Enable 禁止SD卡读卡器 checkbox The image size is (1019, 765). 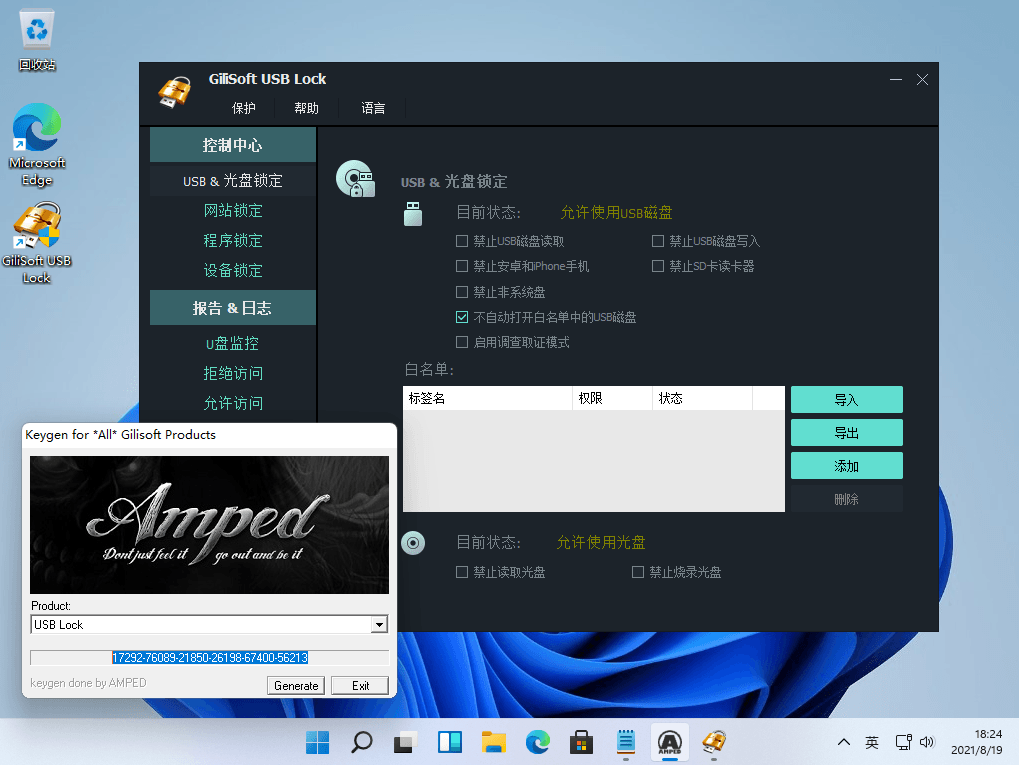click(658, 266)
